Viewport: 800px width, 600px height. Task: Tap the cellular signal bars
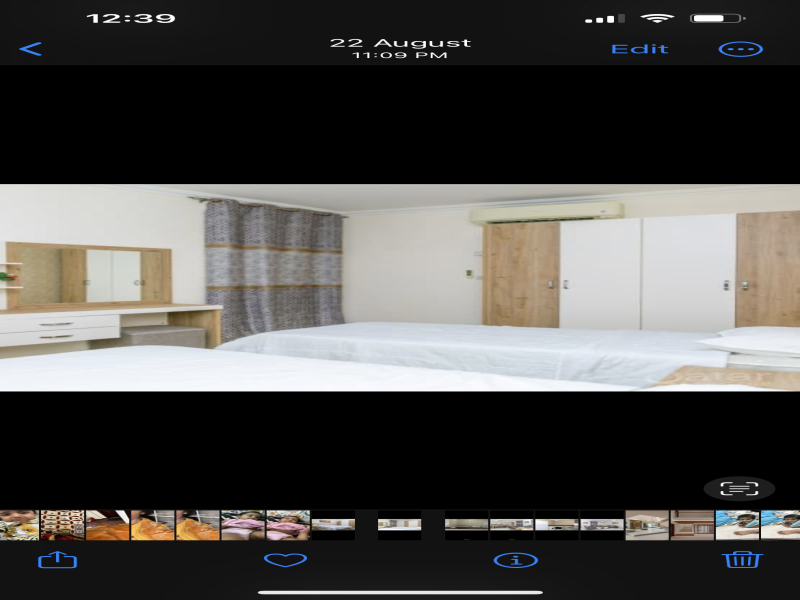(x=605, y=19)
